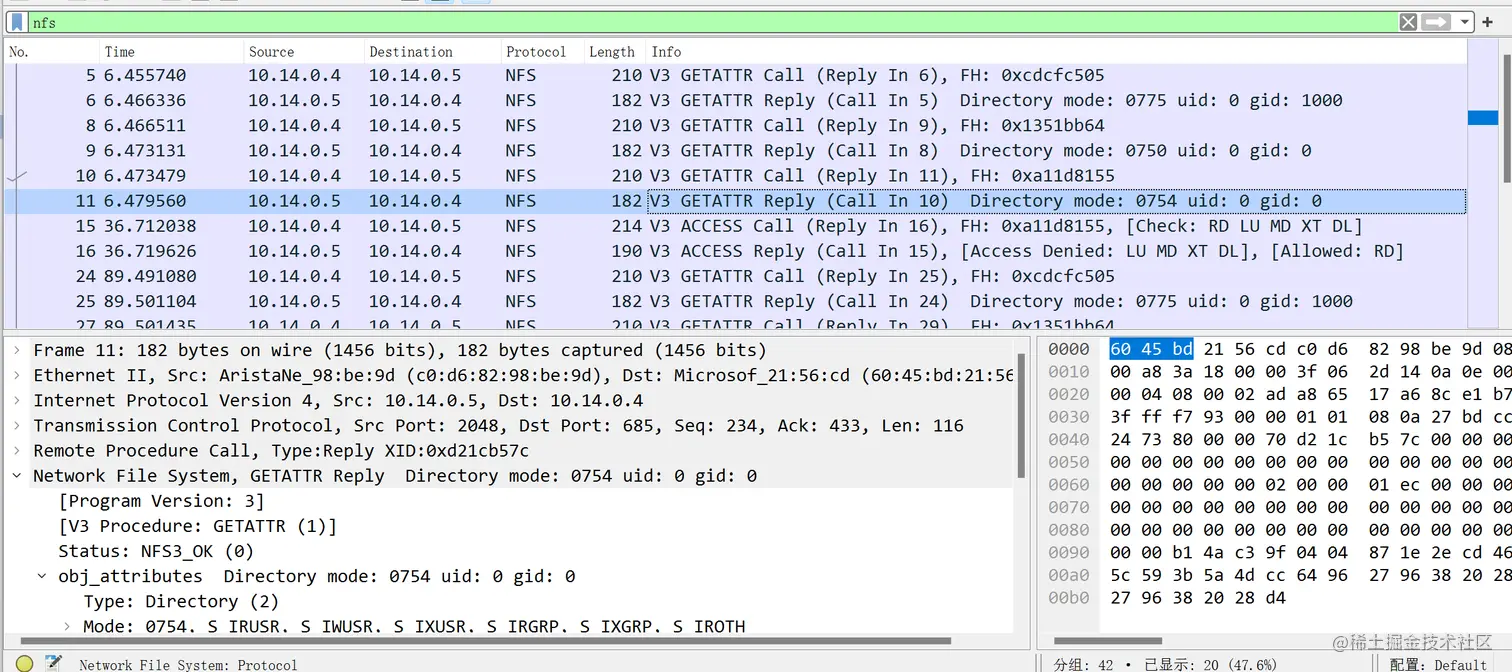1512x672 pixels.
Task: Click the hex row at offset 0090
Action: pos(1279,552)
